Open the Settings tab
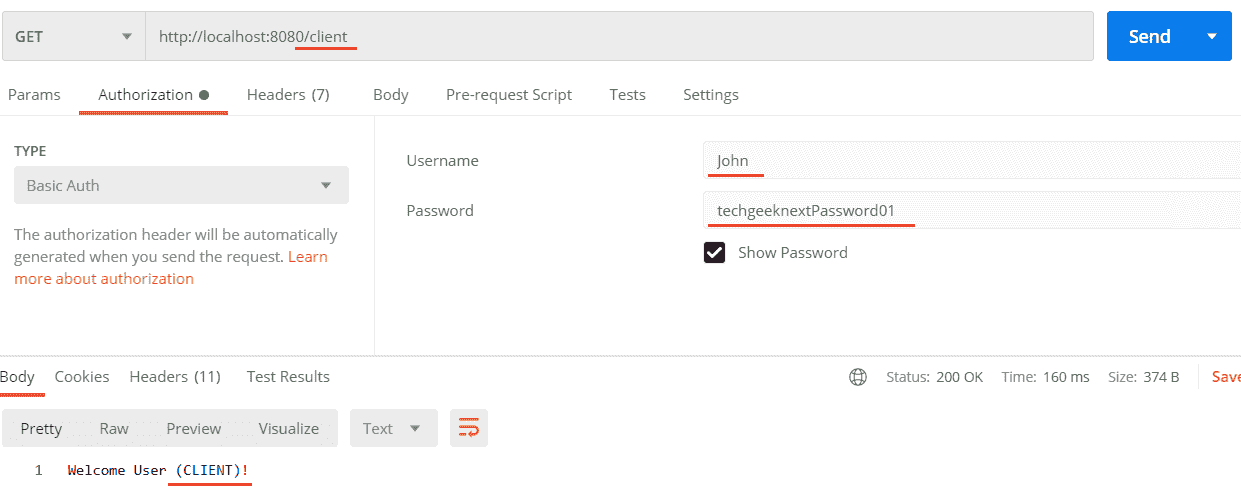This screenshot has height=496, width=1241. [x=711, y=95]
